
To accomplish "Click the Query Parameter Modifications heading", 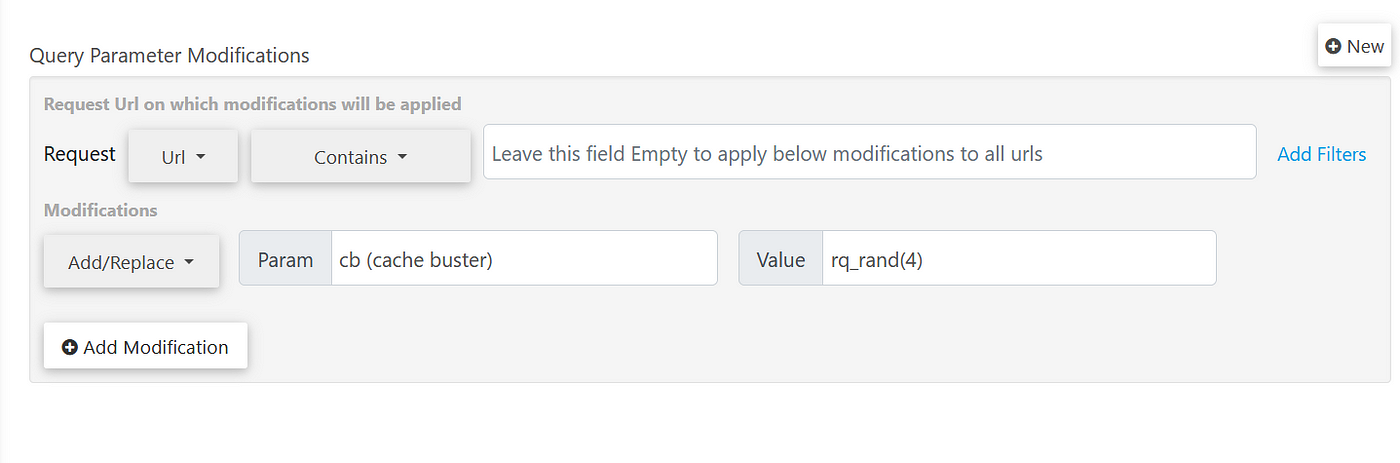I will tap(169, 56).
